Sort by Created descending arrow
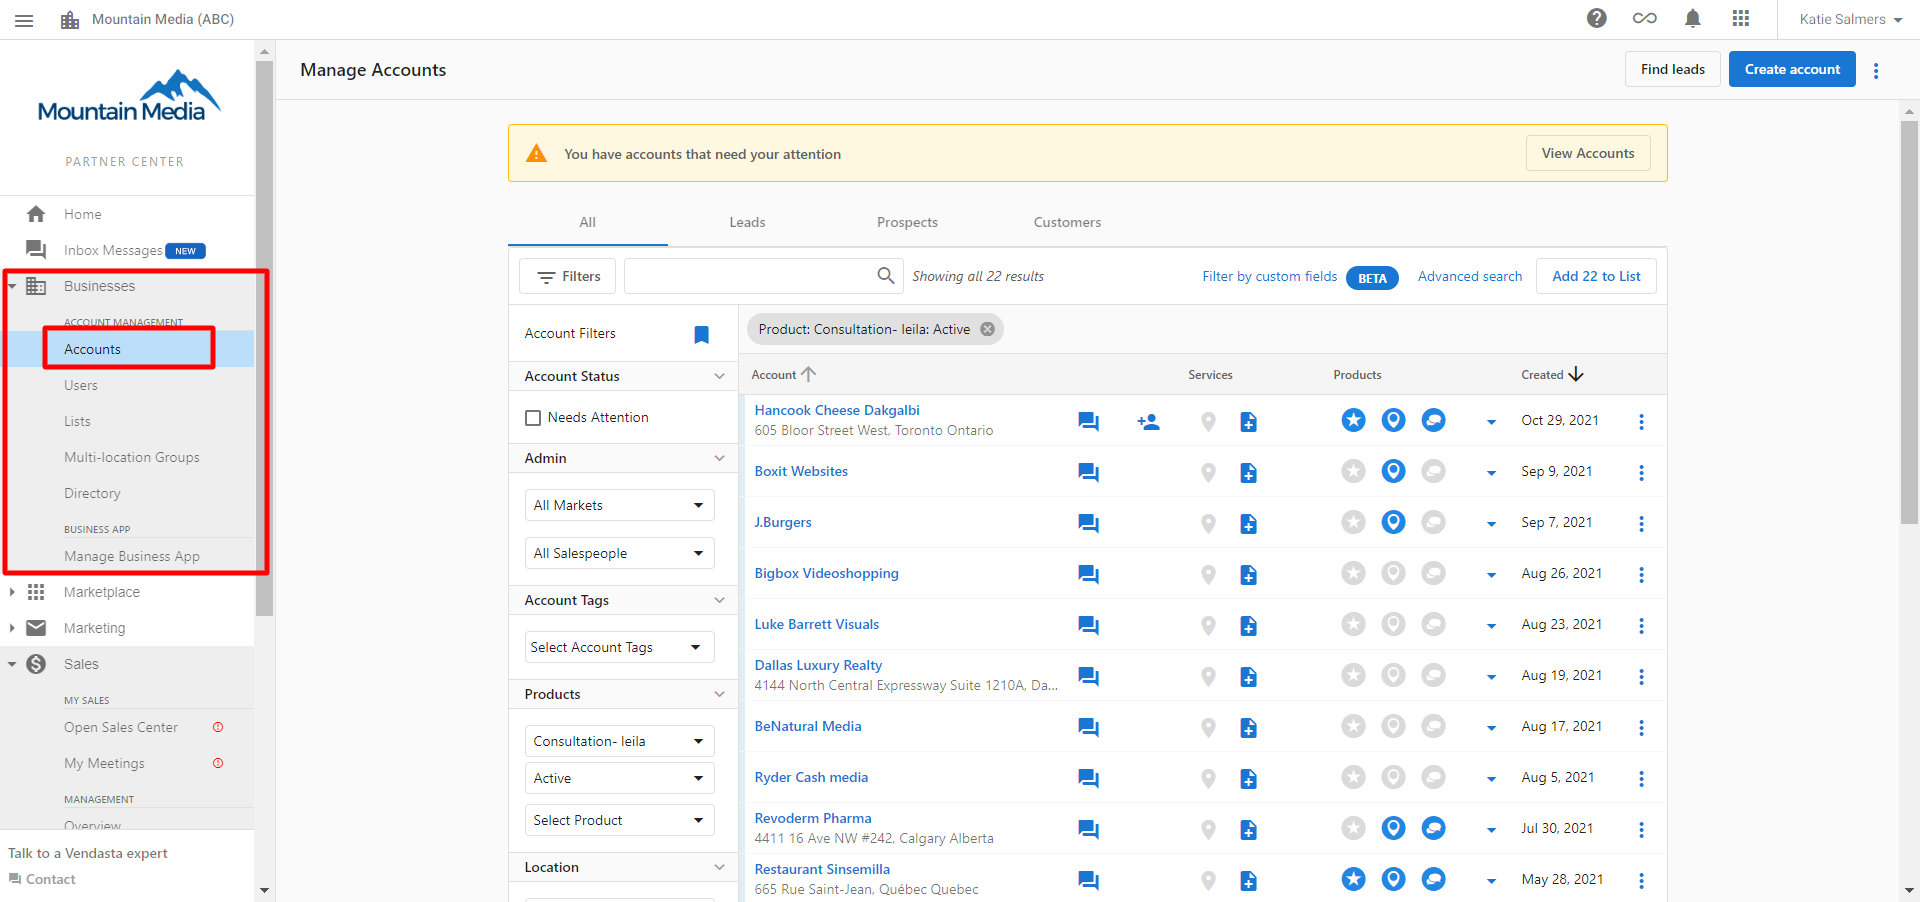This screenshot has width=1920, height=902. click(x=1576, y=374)
